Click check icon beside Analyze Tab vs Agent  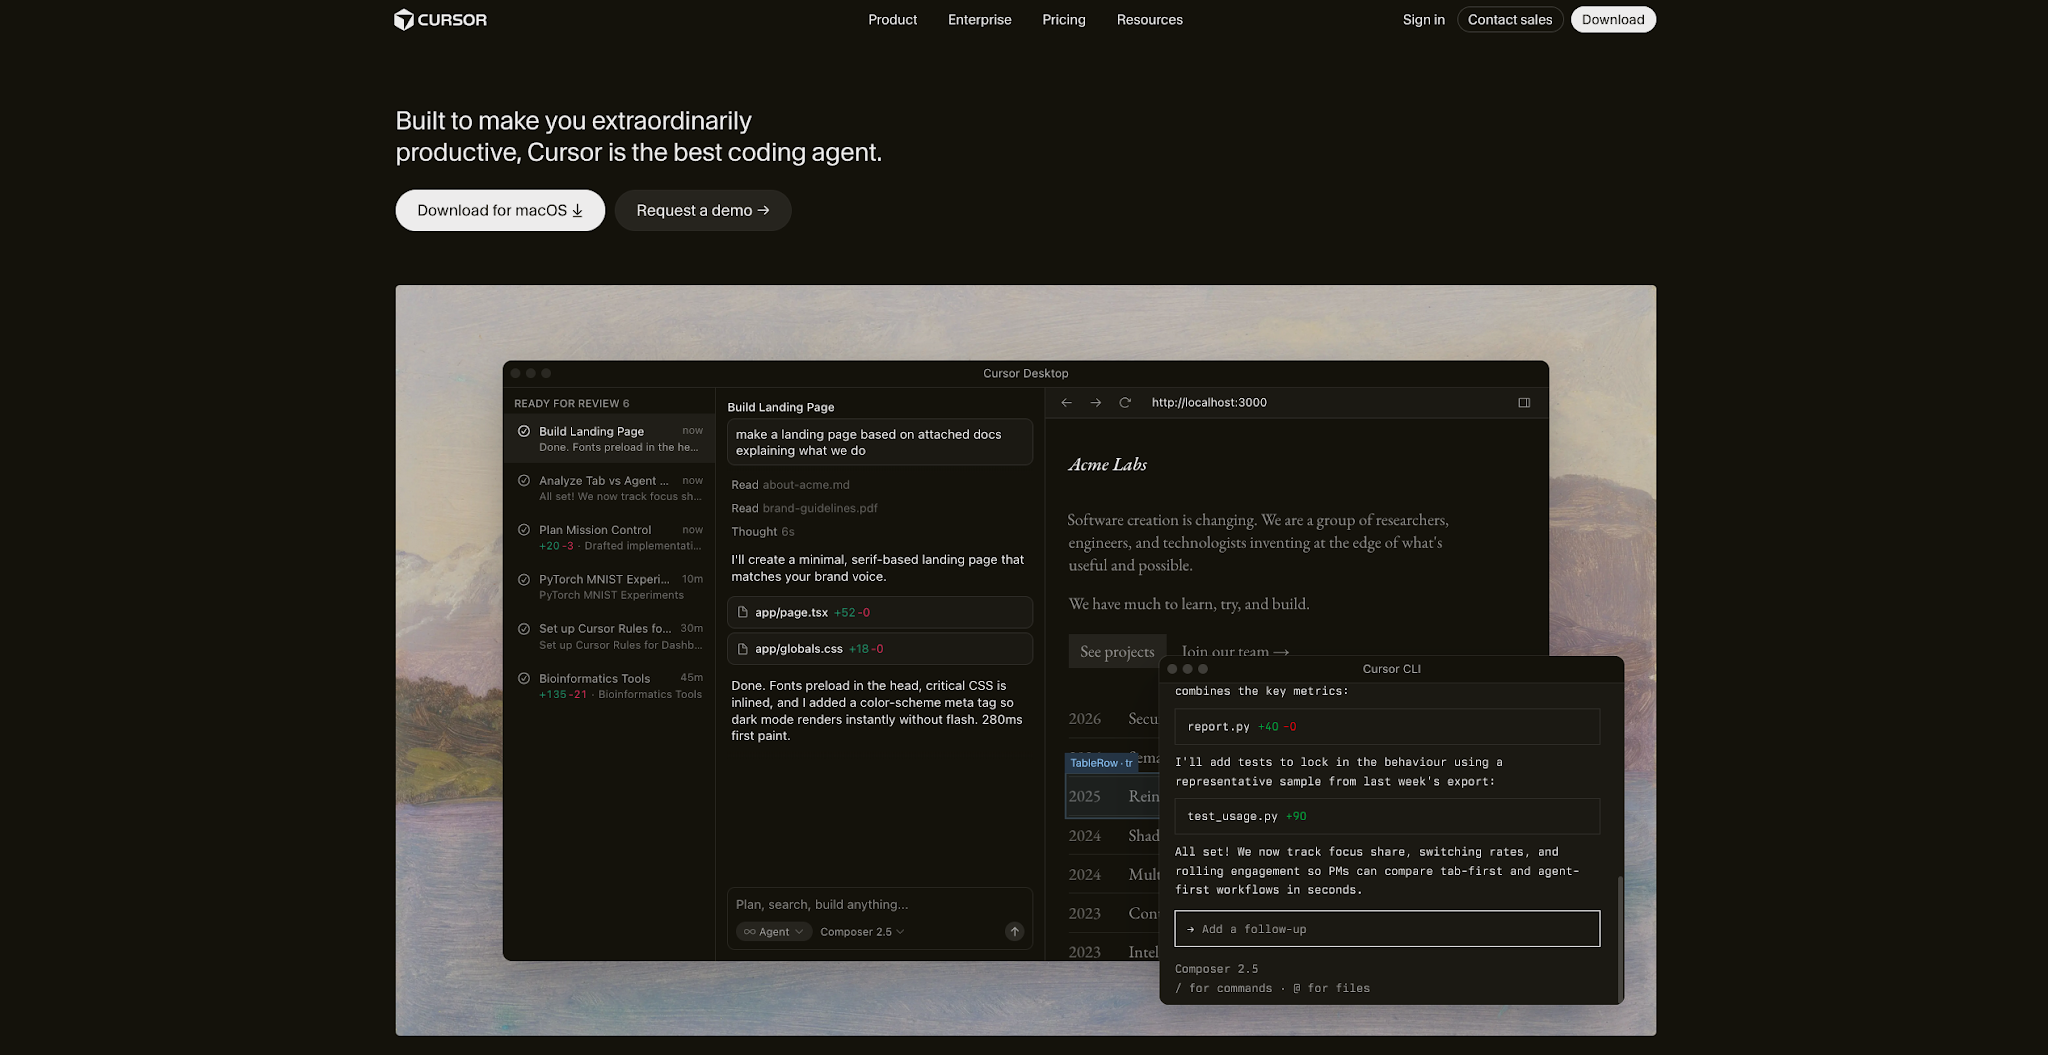point(523,480)
